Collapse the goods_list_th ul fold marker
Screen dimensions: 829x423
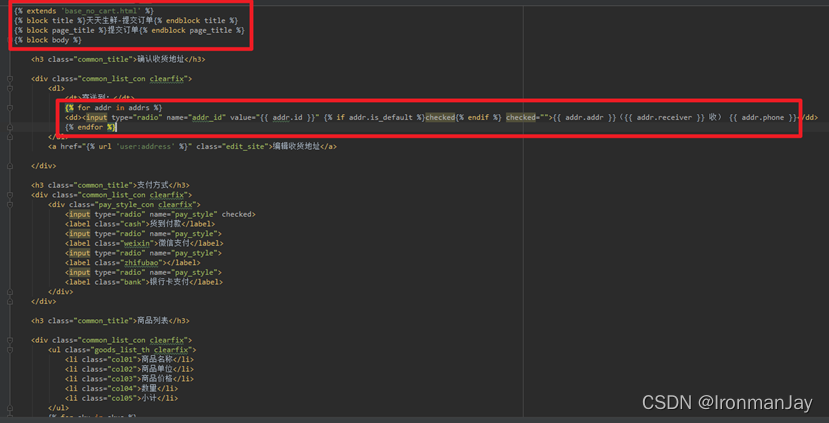tap(10, 350)
